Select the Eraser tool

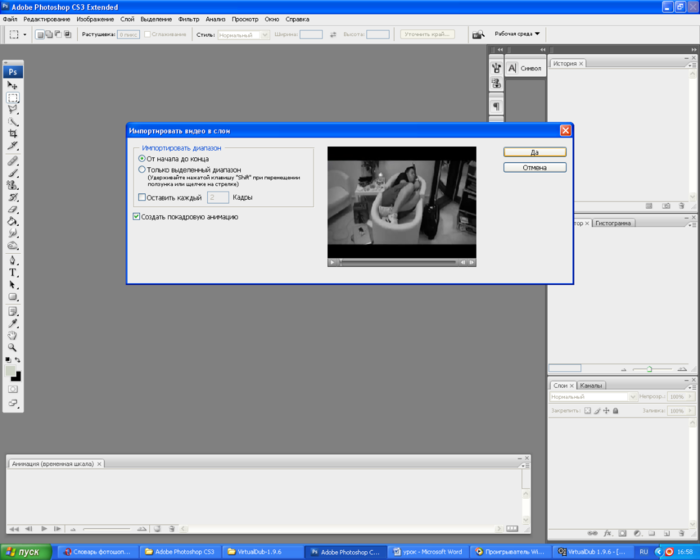point(12,209)
